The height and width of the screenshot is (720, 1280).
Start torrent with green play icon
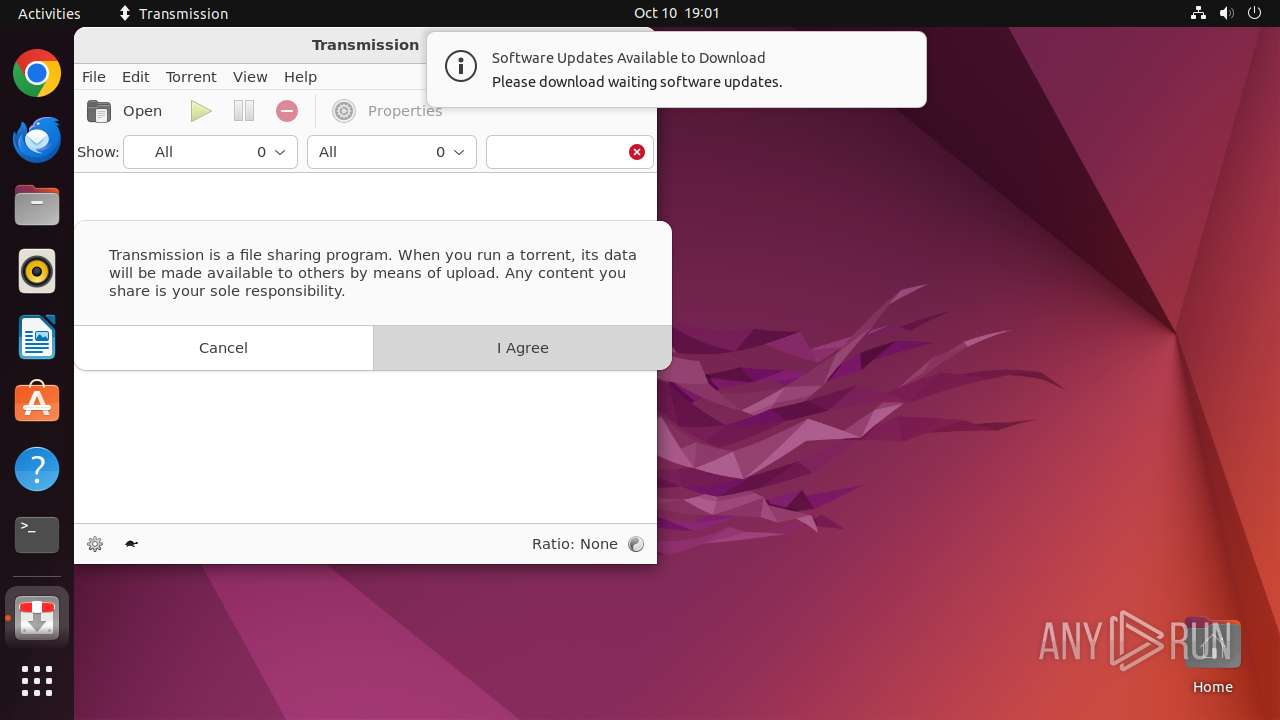(x=201, y=111)
